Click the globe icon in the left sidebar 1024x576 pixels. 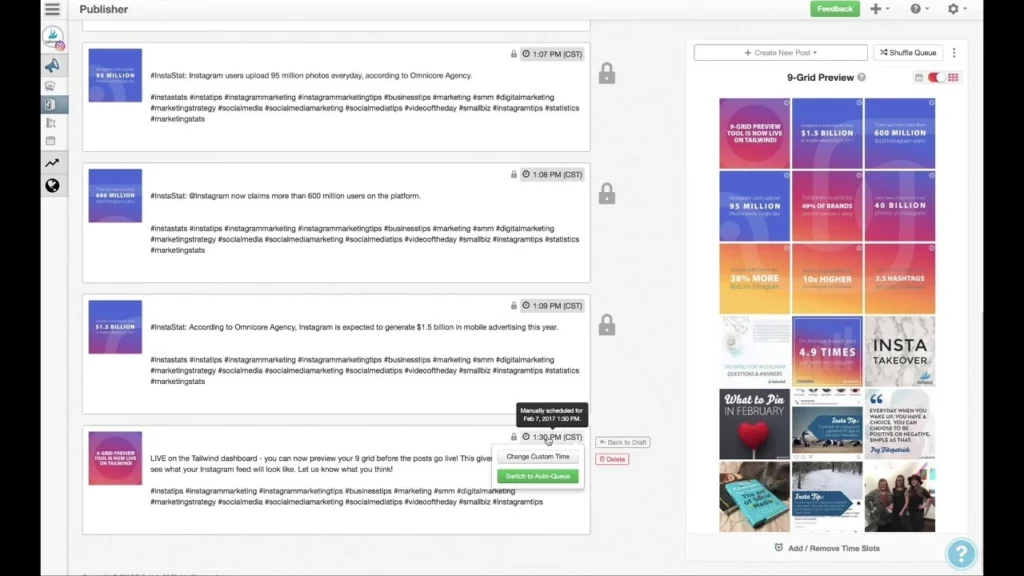pyautogui.click(x=52, y=186)
